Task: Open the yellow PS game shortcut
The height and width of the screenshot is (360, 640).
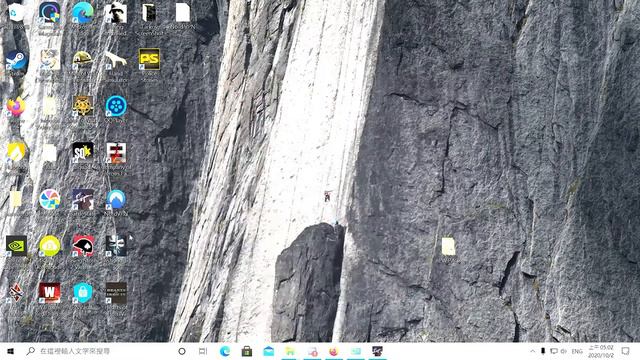Action: pos(149,60)
